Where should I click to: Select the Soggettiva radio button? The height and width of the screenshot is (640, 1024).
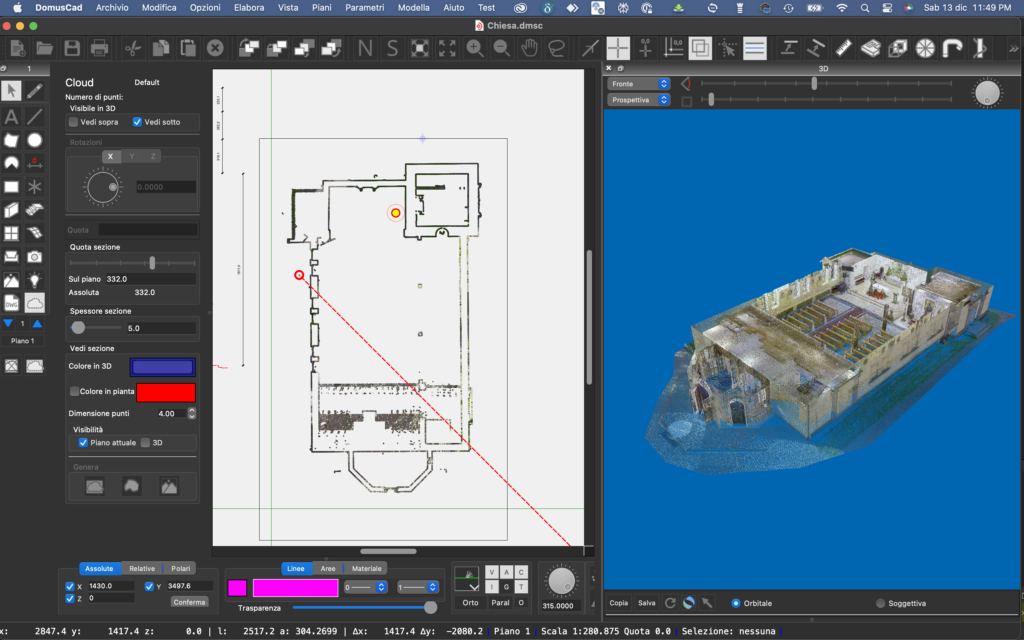tap(881, 603)
